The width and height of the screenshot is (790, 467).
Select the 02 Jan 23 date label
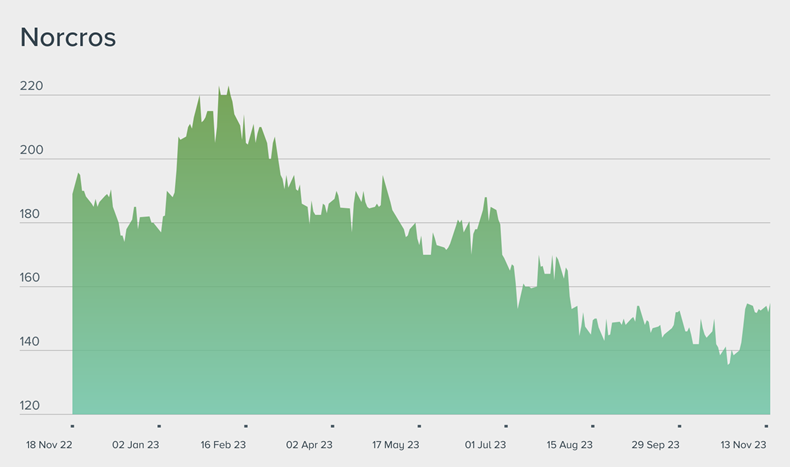click(136, 445)
